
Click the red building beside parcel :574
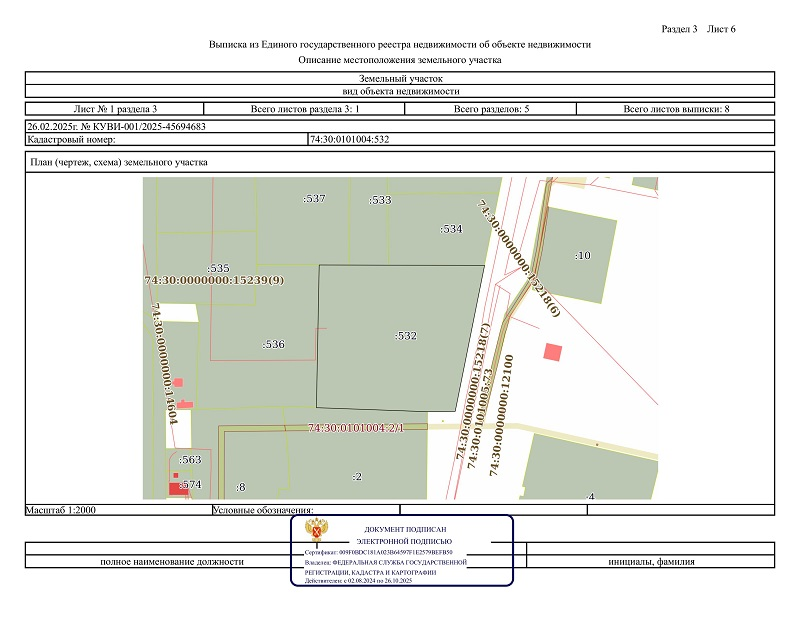pyautogui.click(x=177, y=488)
